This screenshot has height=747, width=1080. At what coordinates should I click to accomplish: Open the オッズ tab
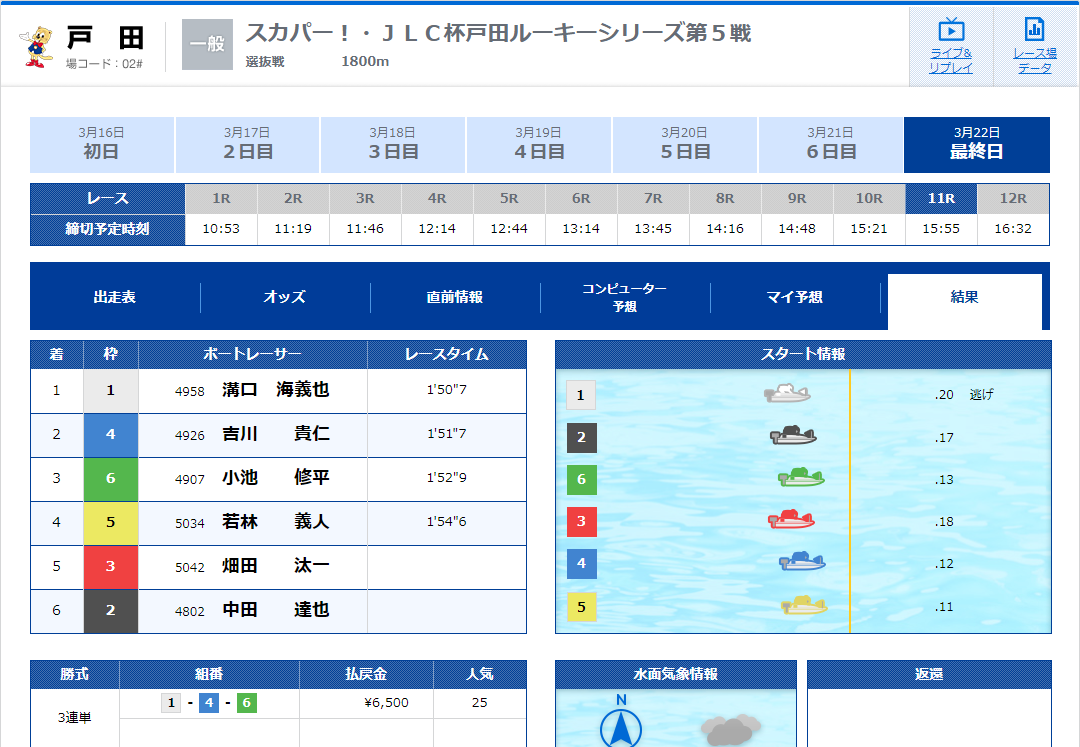click(x=285, y=297)
